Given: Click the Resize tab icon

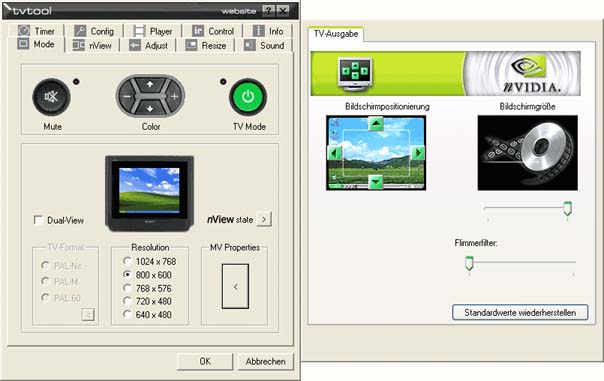Looking at the screenshot, I should 191,45.
